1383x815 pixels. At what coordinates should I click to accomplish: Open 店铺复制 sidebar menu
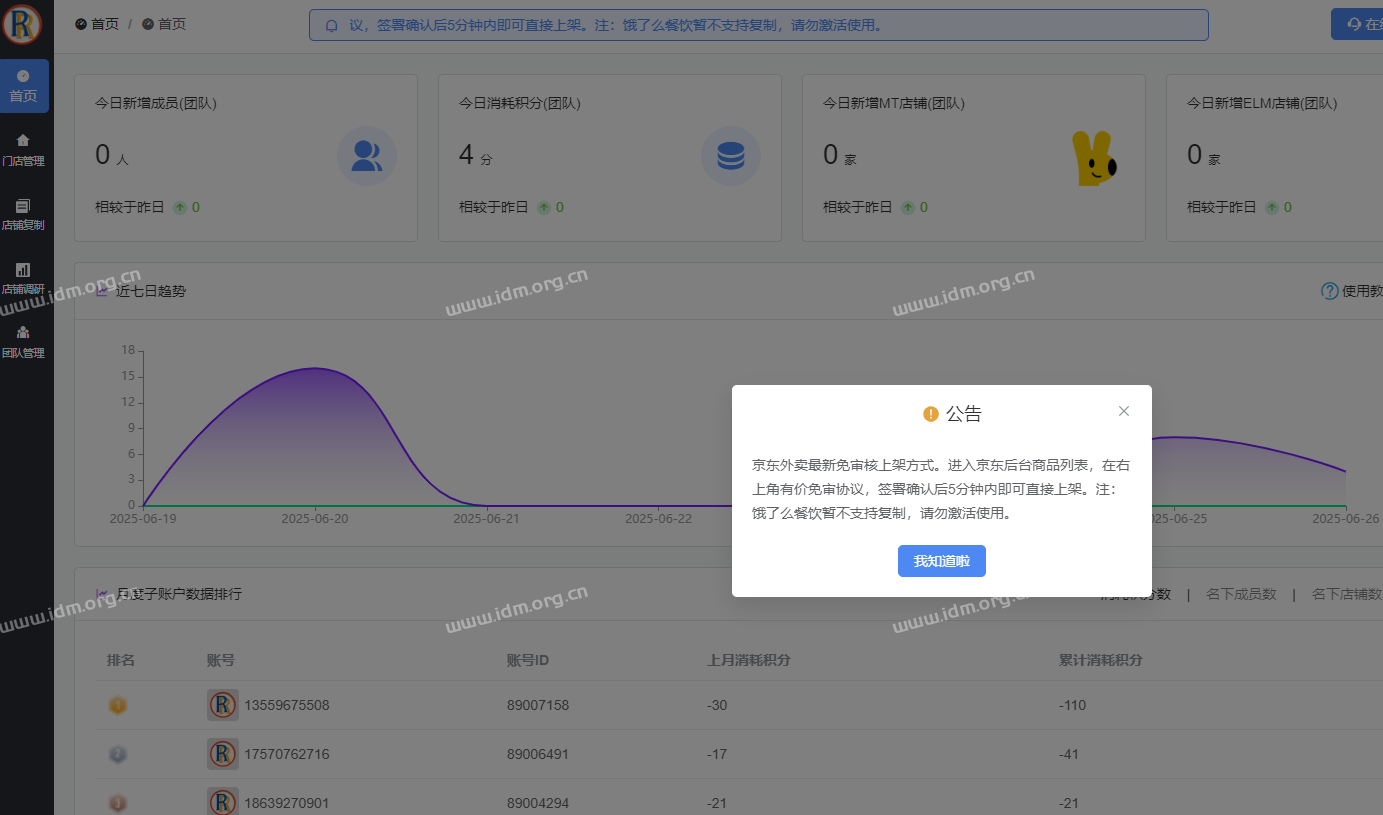(x=23, y=214)
